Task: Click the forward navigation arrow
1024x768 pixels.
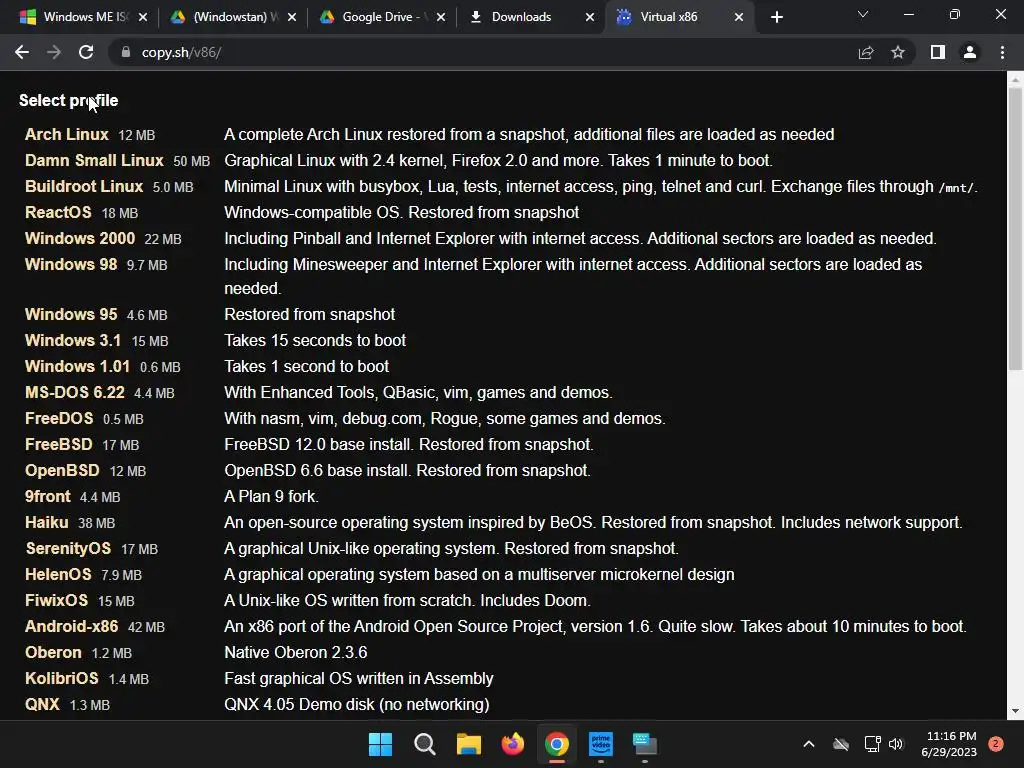Action: pyautogui.click(x=54, y=52)
